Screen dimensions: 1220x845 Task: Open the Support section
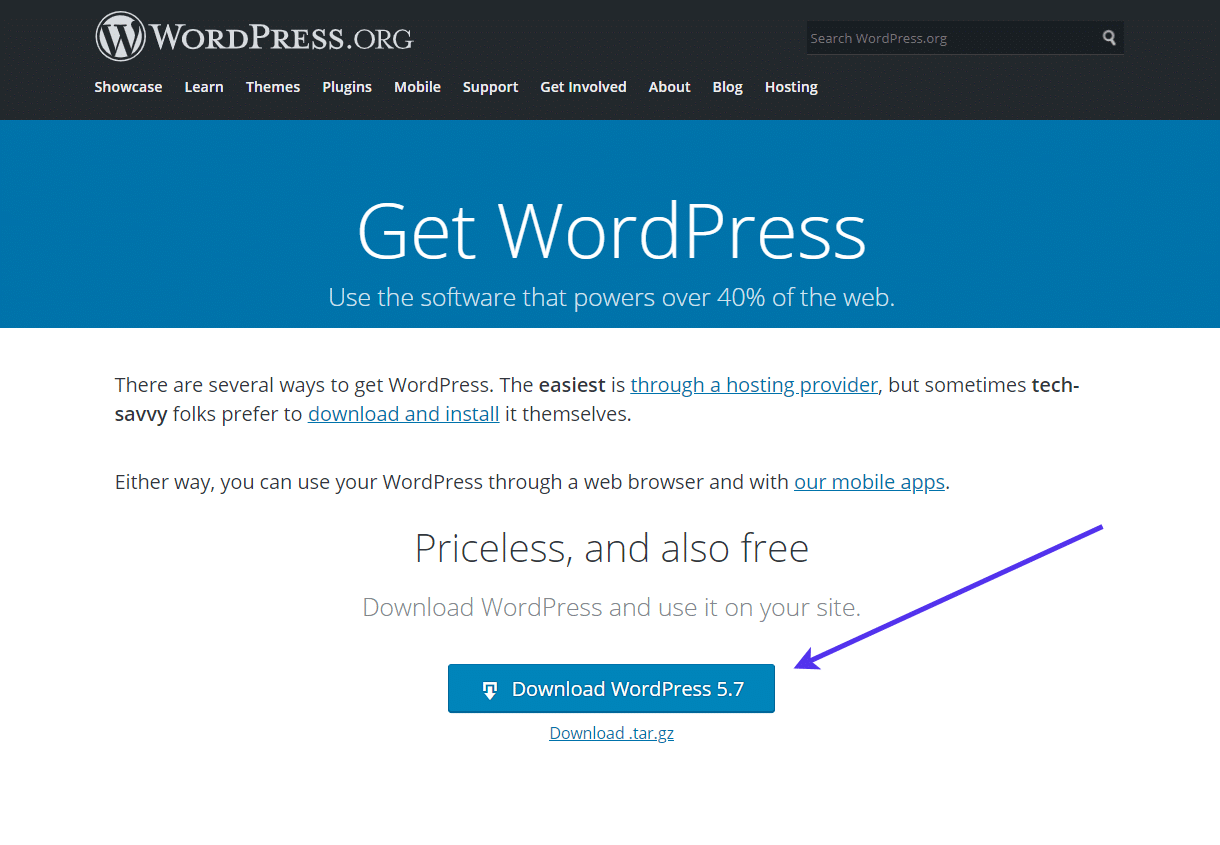(490, 87)
